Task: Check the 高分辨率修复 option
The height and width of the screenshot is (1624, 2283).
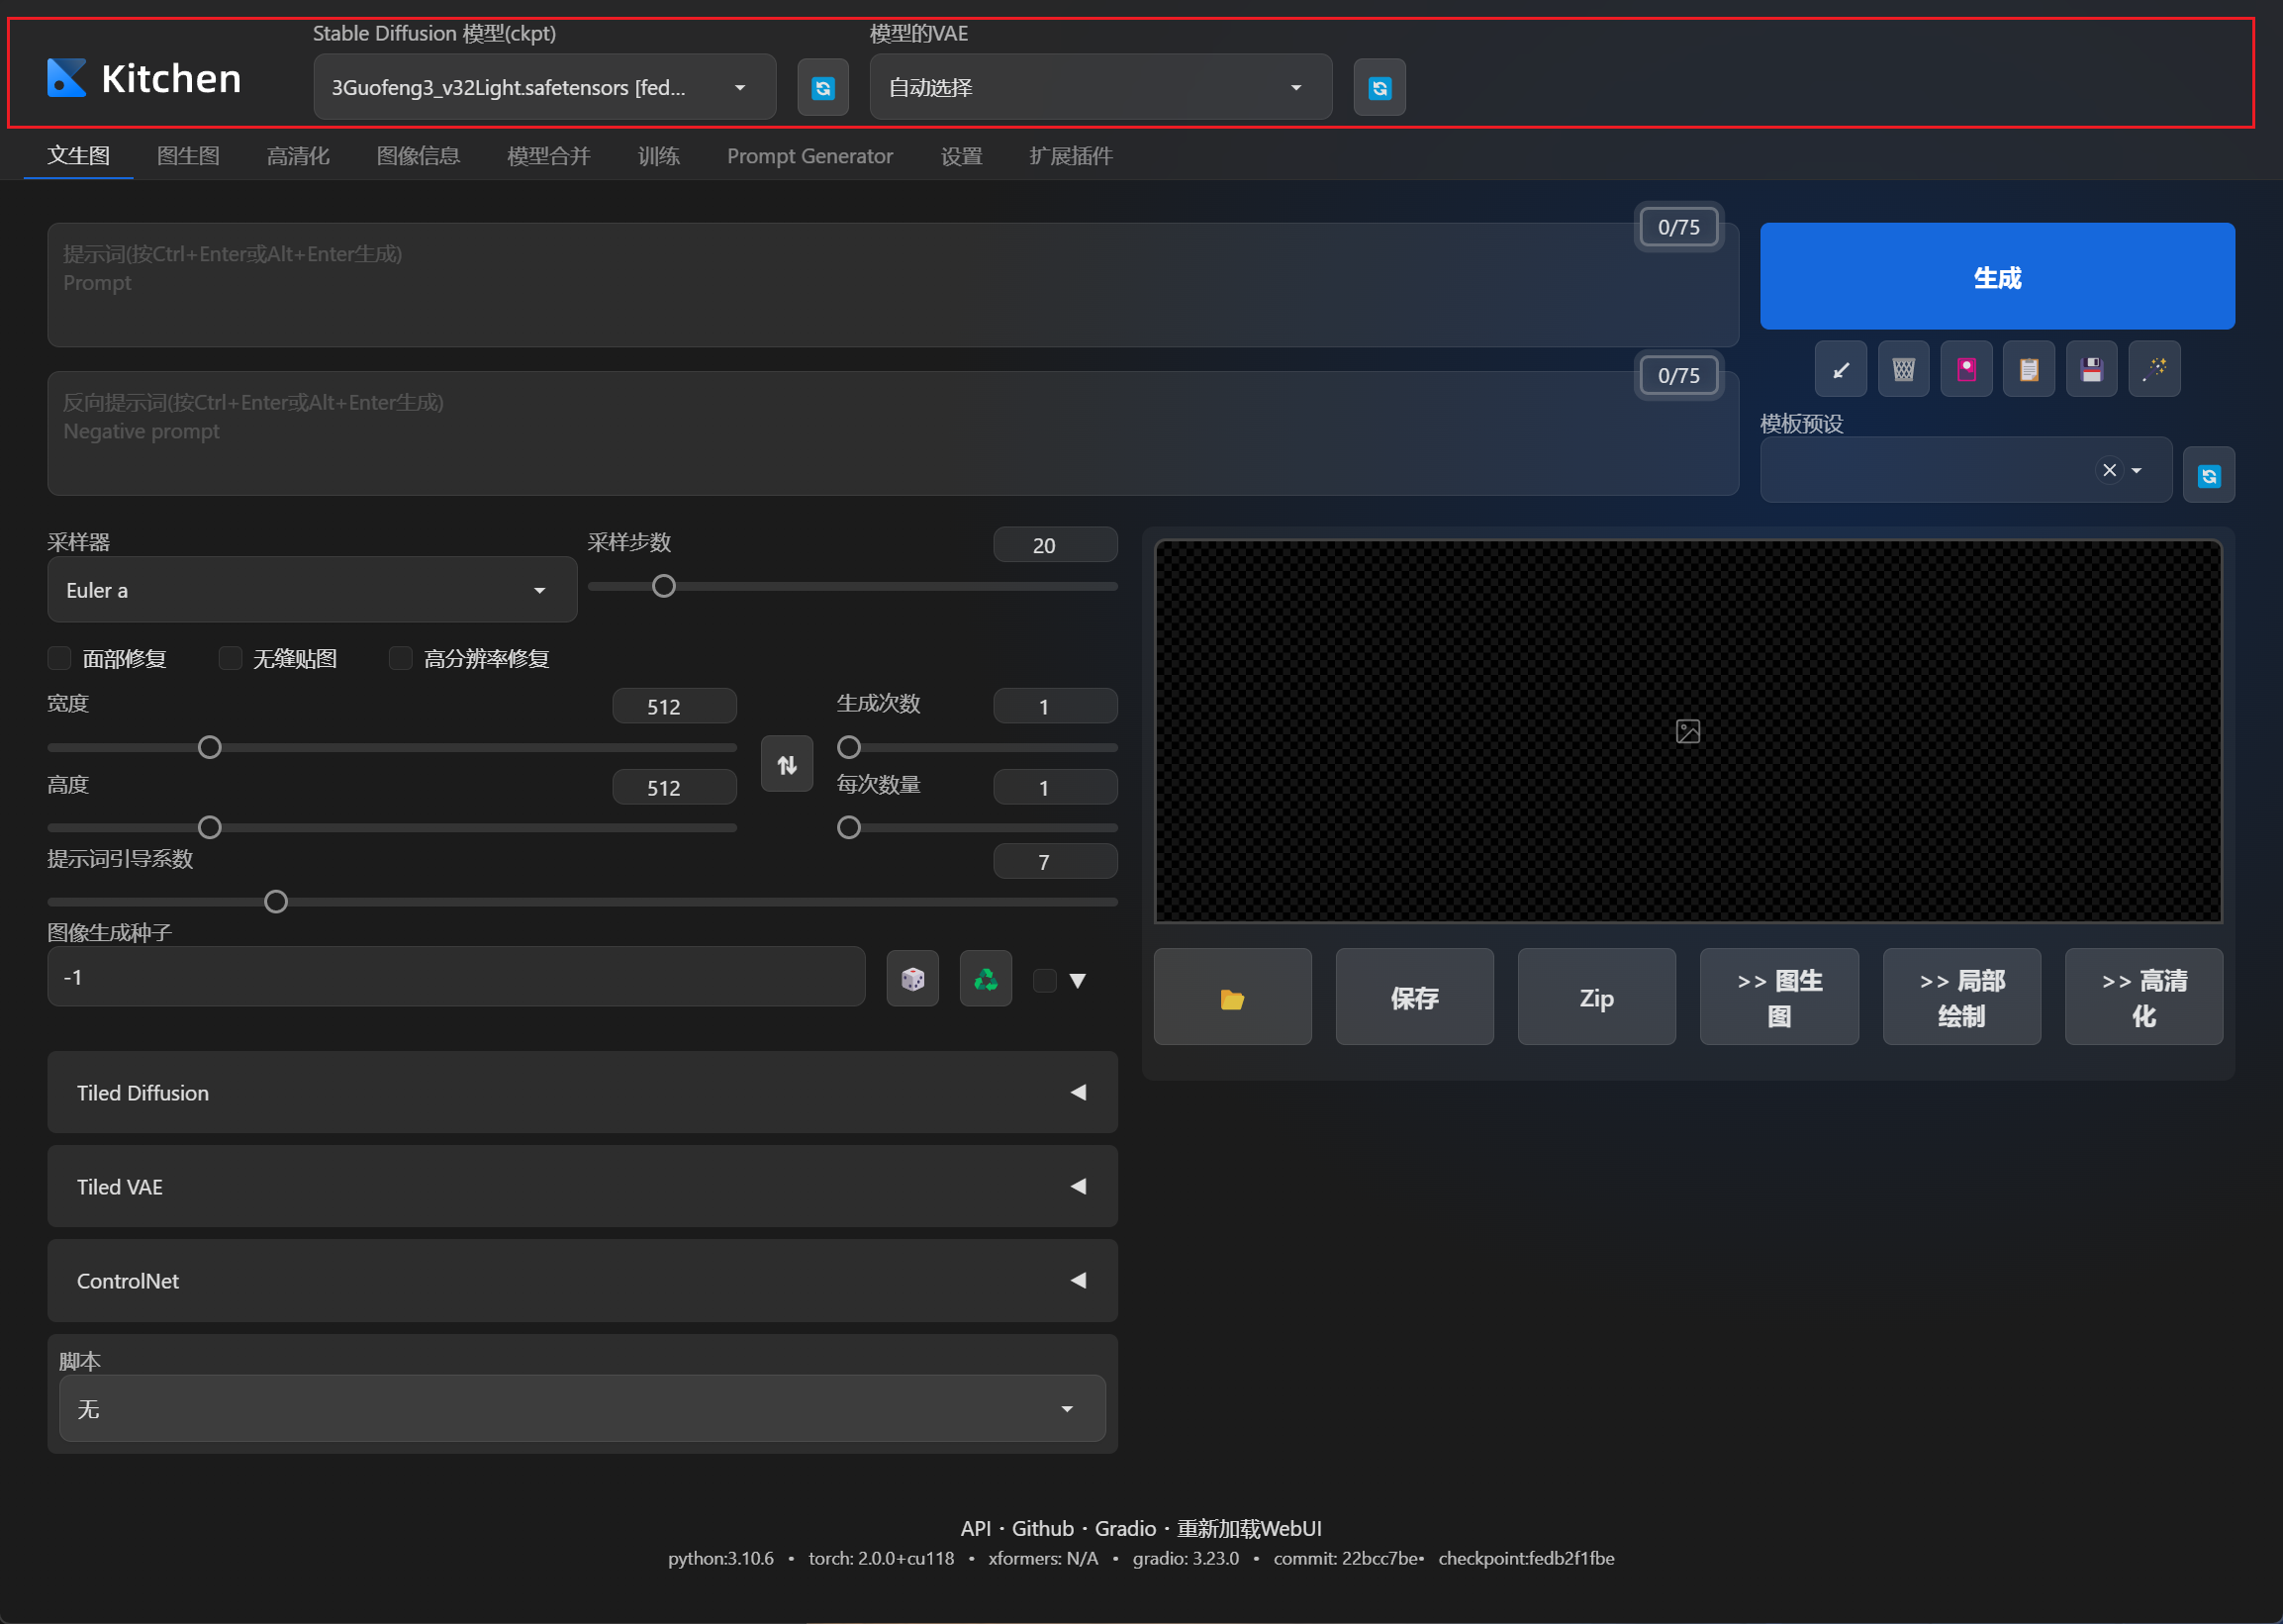Action: tap(400, 658)
